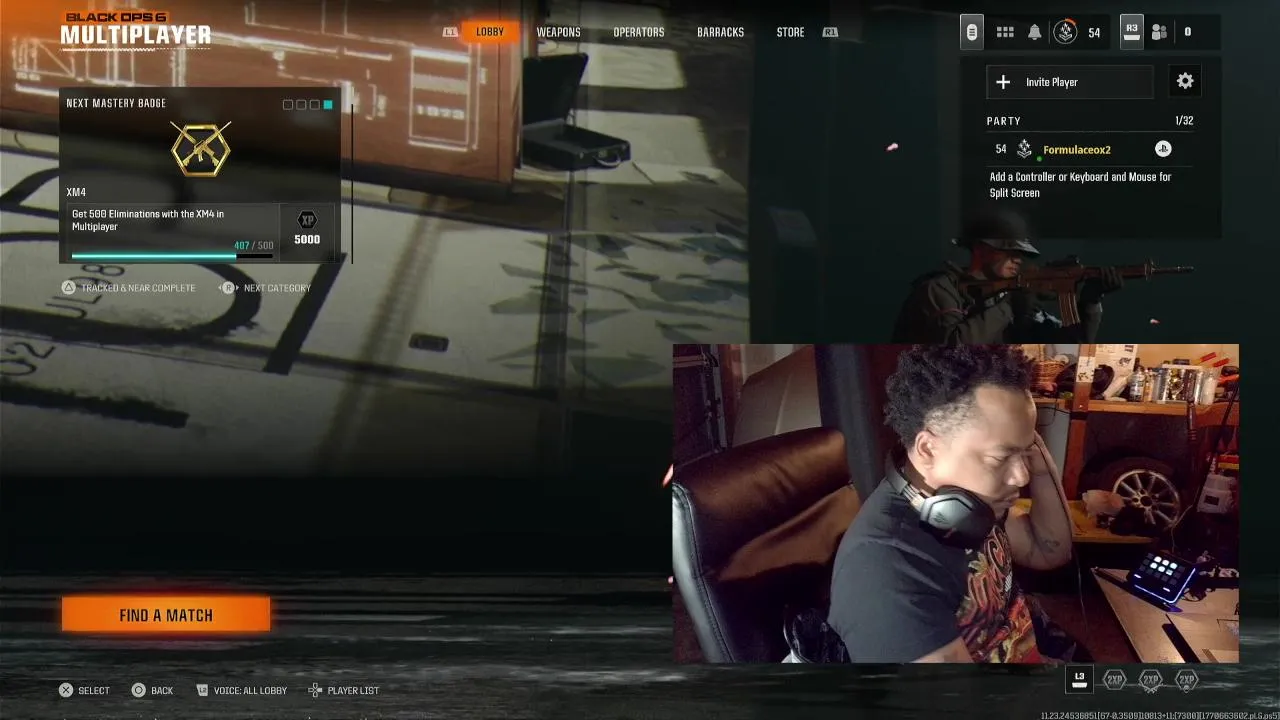Click the triangle Tracked & Near Complete icon
Viewport: 1280px width, 720px height.
click(68, 288)
